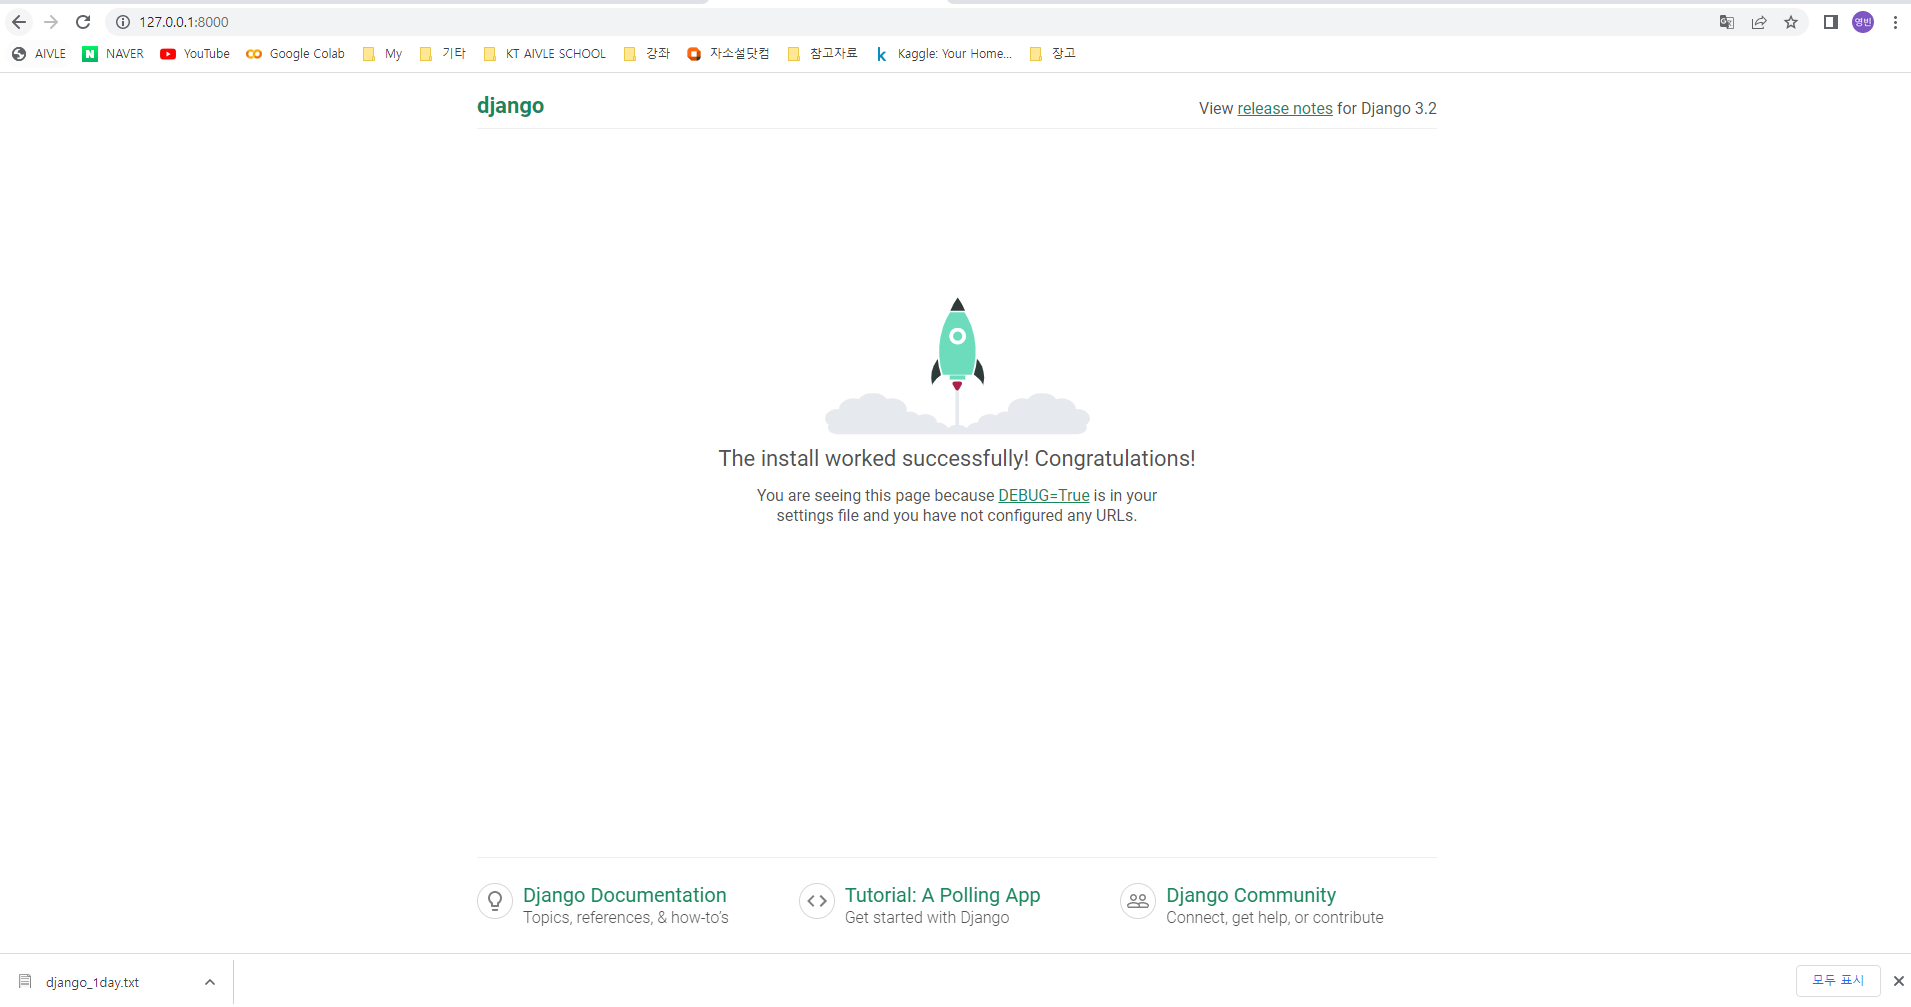Open Django Community link
1911x1007 pixels.
pos(1251,895)
